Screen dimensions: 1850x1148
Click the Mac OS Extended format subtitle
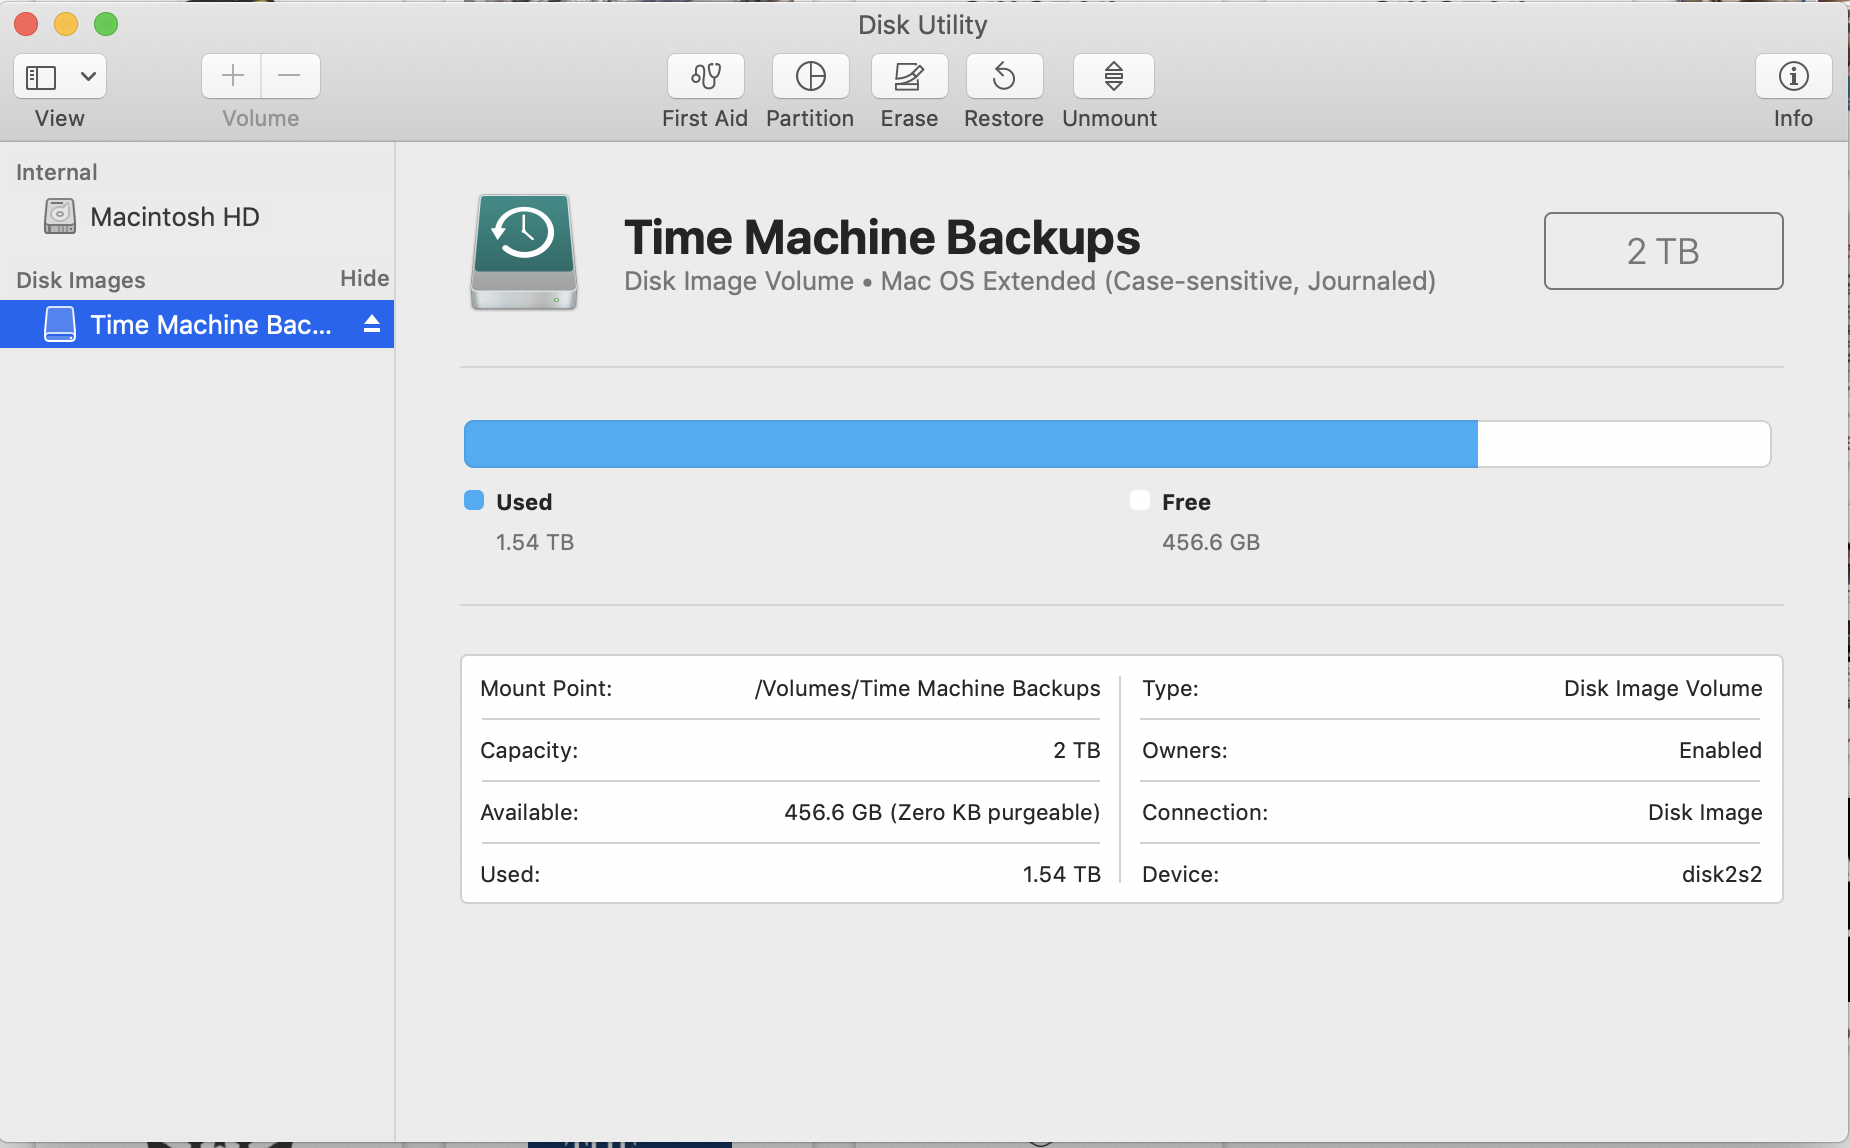click(x=1158, y=281)
